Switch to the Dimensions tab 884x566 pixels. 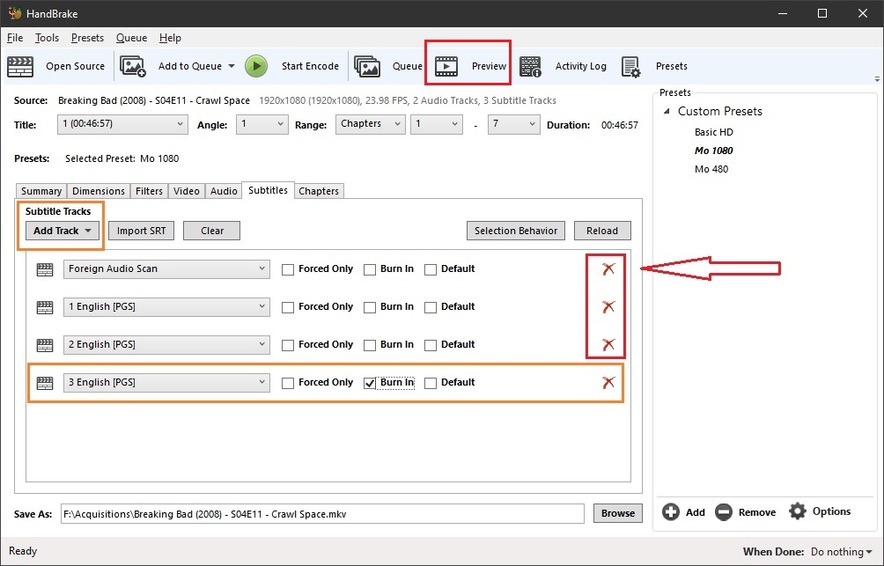coord(99,191)
